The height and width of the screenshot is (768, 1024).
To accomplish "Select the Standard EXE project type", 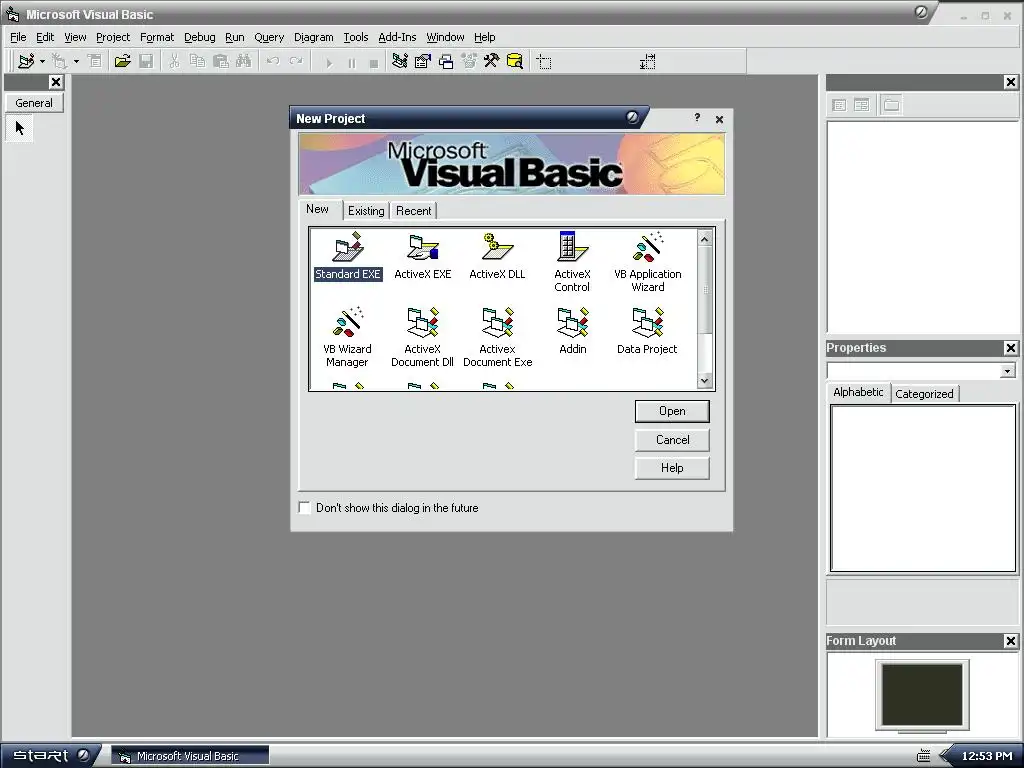I will (x=347, y=256).
